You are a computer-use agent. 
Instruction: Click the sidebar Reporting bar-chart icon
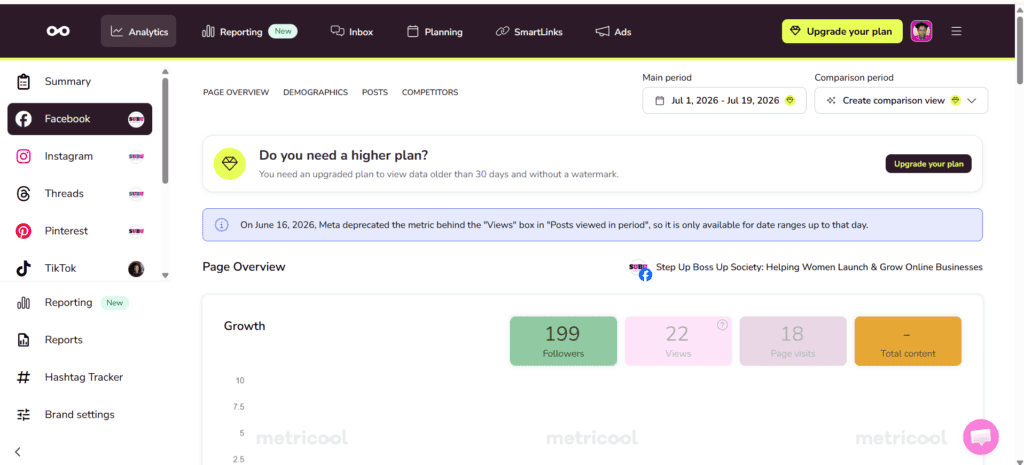(24, 302)
